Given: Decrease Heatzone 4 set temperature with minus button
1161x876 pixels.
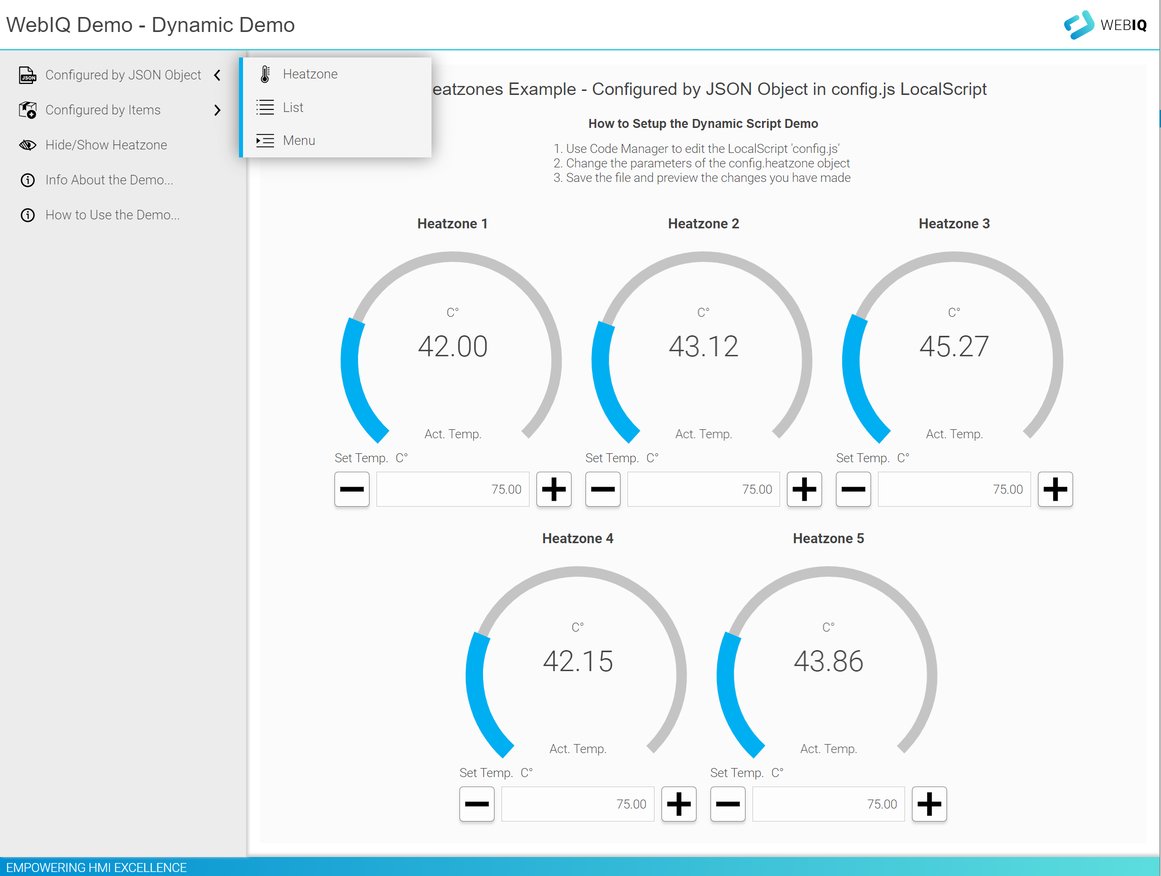Looking at the screenshot, I should (x=477, y=804).
